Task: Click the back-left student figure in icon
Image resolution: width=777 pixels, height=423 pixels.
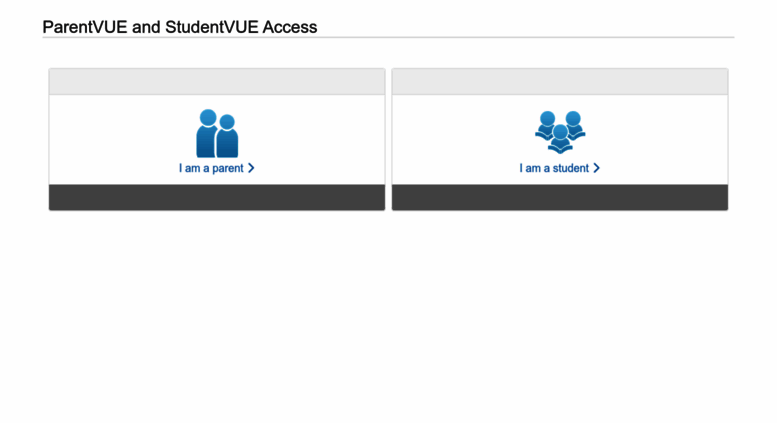Action: coord(546,125)
